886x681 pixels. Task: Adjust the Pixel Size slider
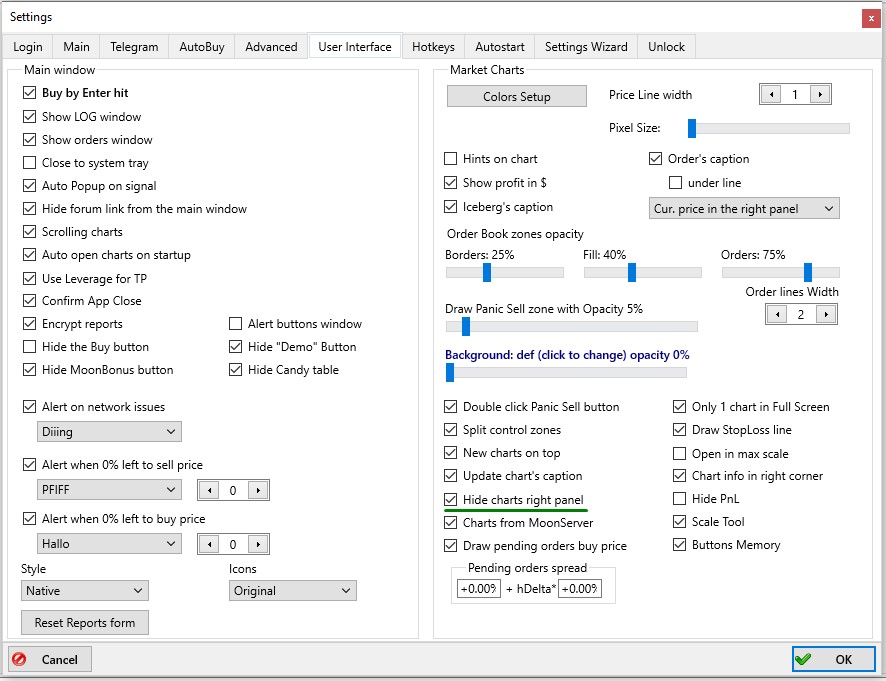click(x=692, y=128)
